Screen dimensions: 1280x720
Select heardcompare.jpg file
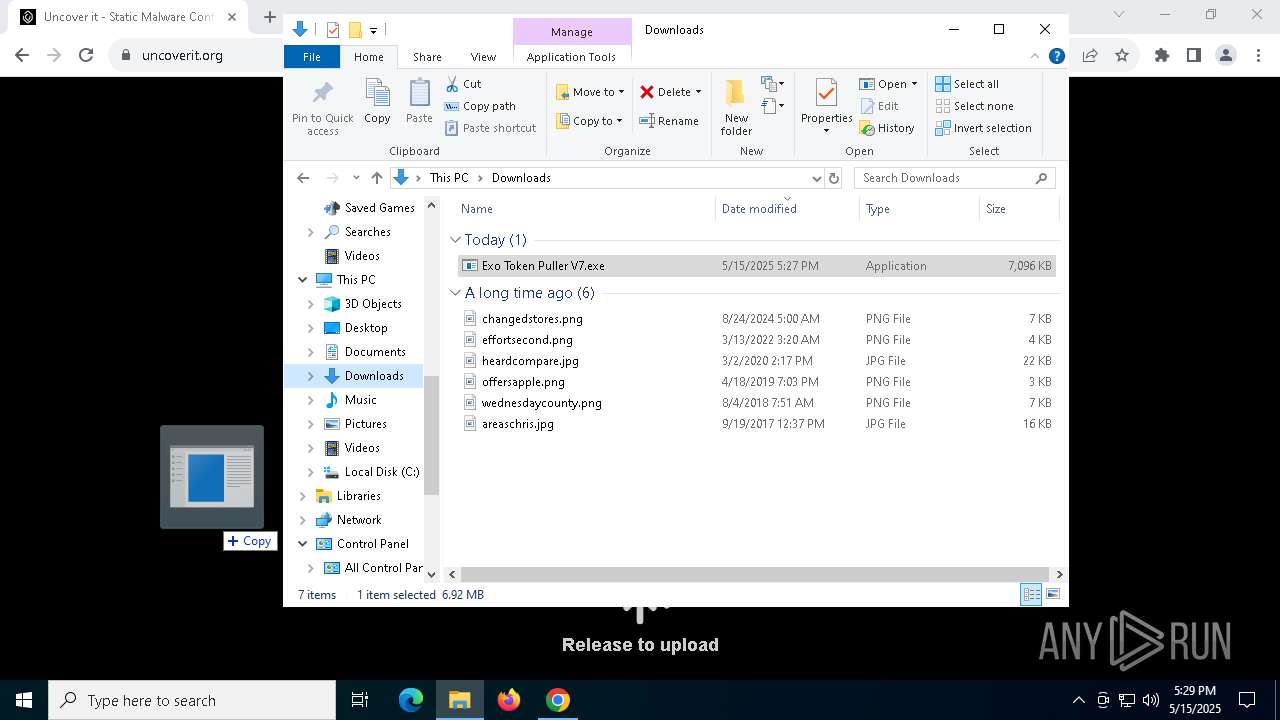(x=757, y=361)
